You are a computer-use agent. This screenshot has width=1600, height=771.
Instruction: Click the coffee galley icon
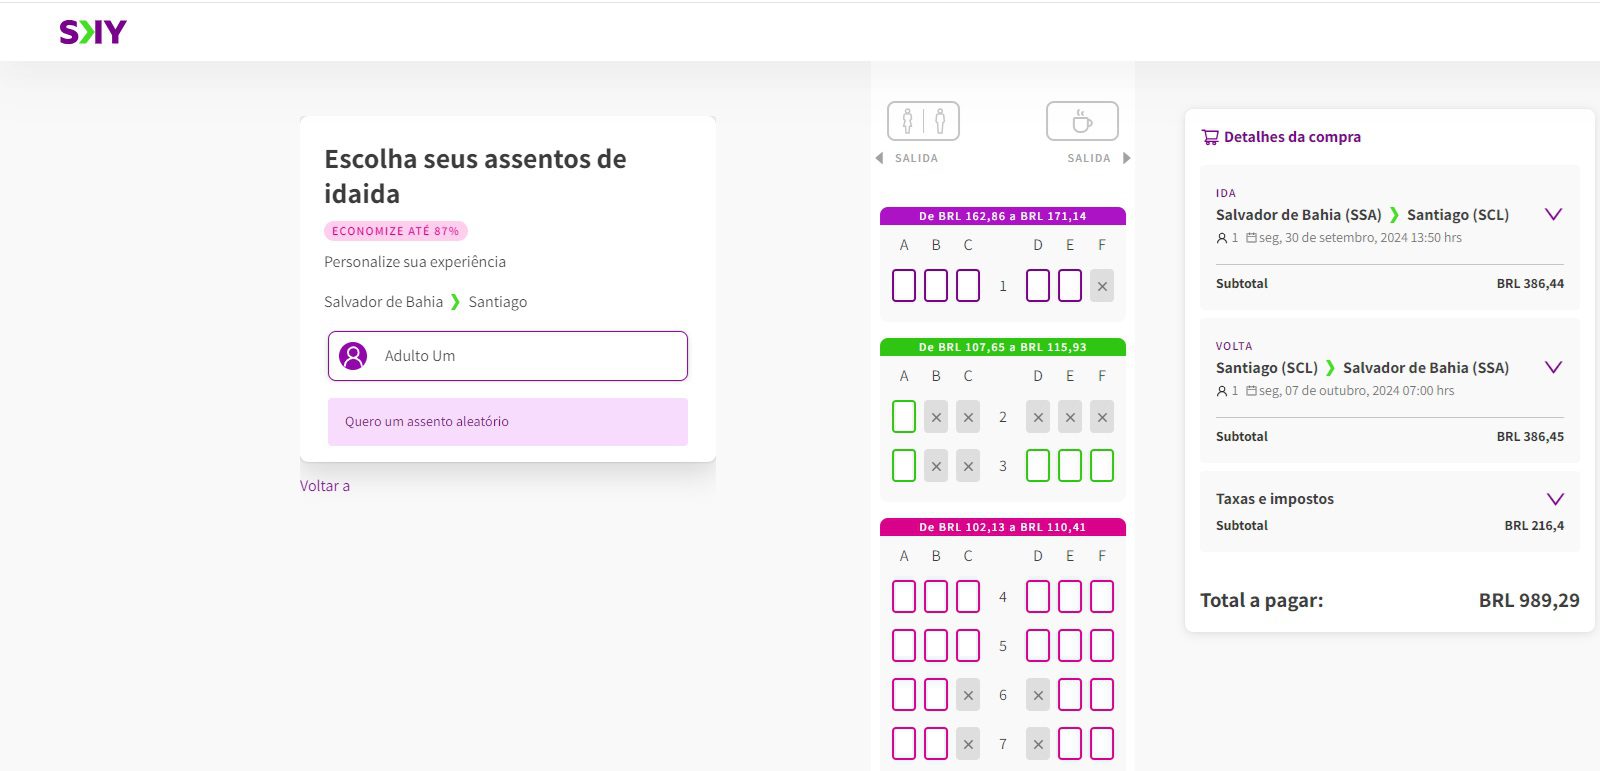click(x=1082, y=121)
